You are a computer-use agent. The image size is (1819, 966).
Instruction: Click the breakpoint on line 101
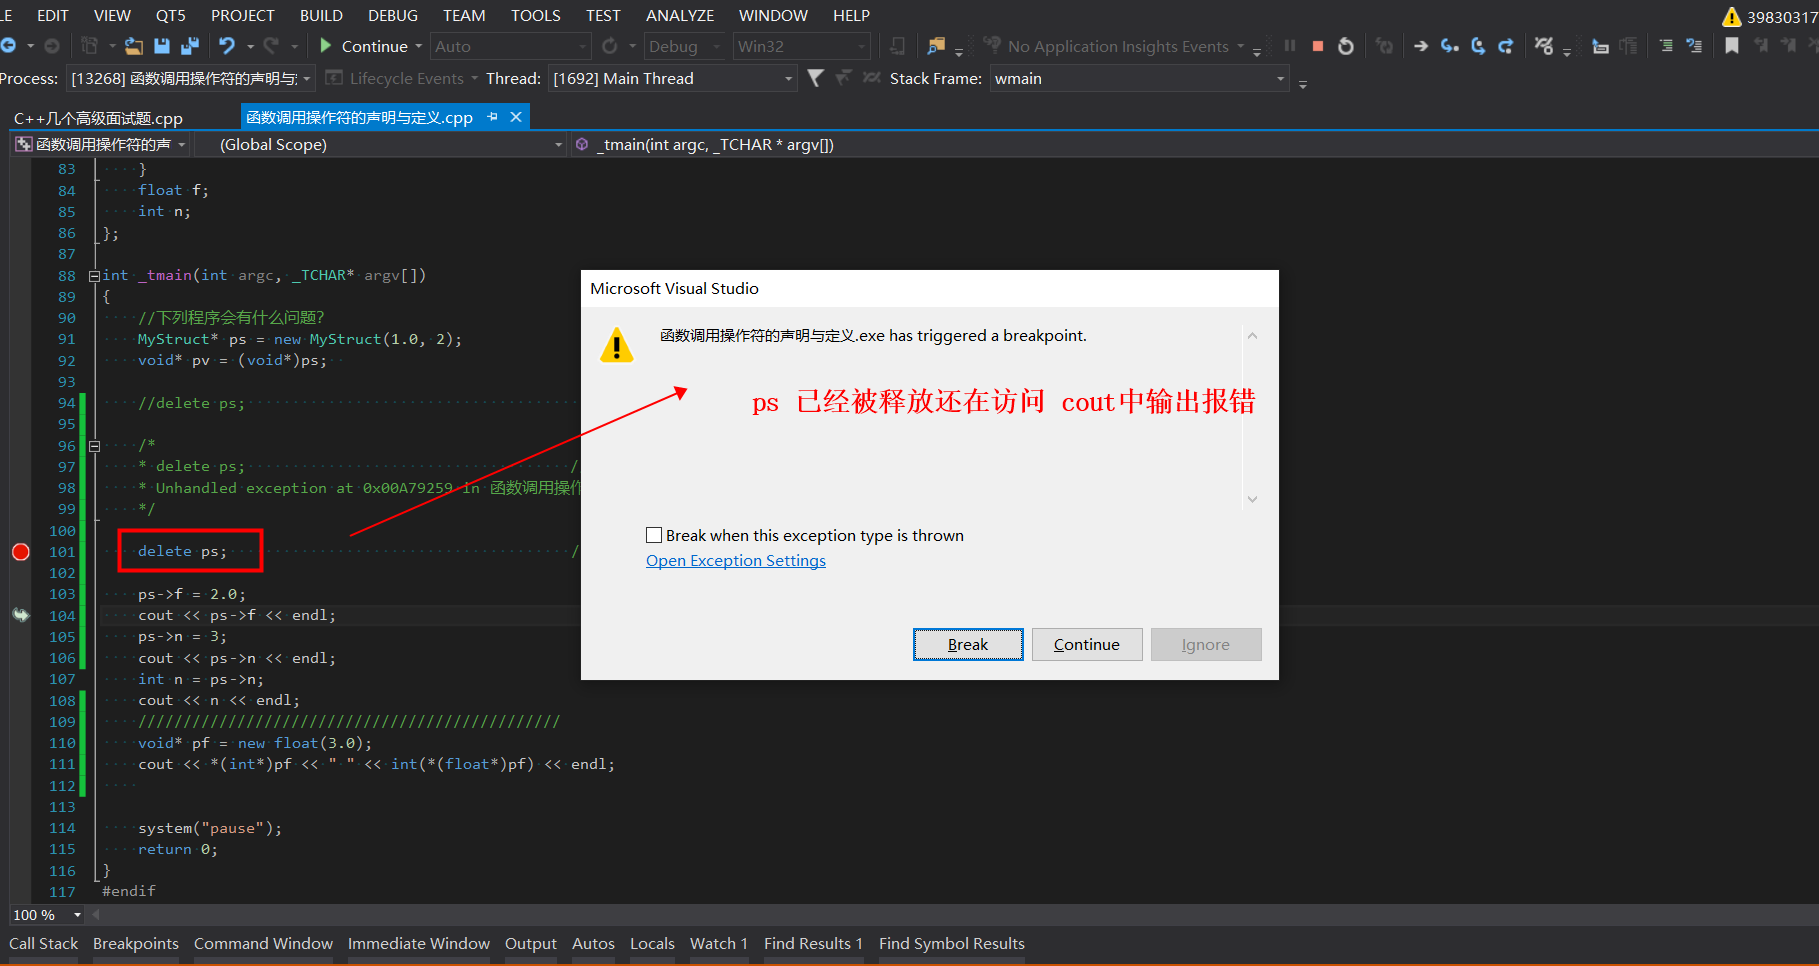[x=21, y=552]
